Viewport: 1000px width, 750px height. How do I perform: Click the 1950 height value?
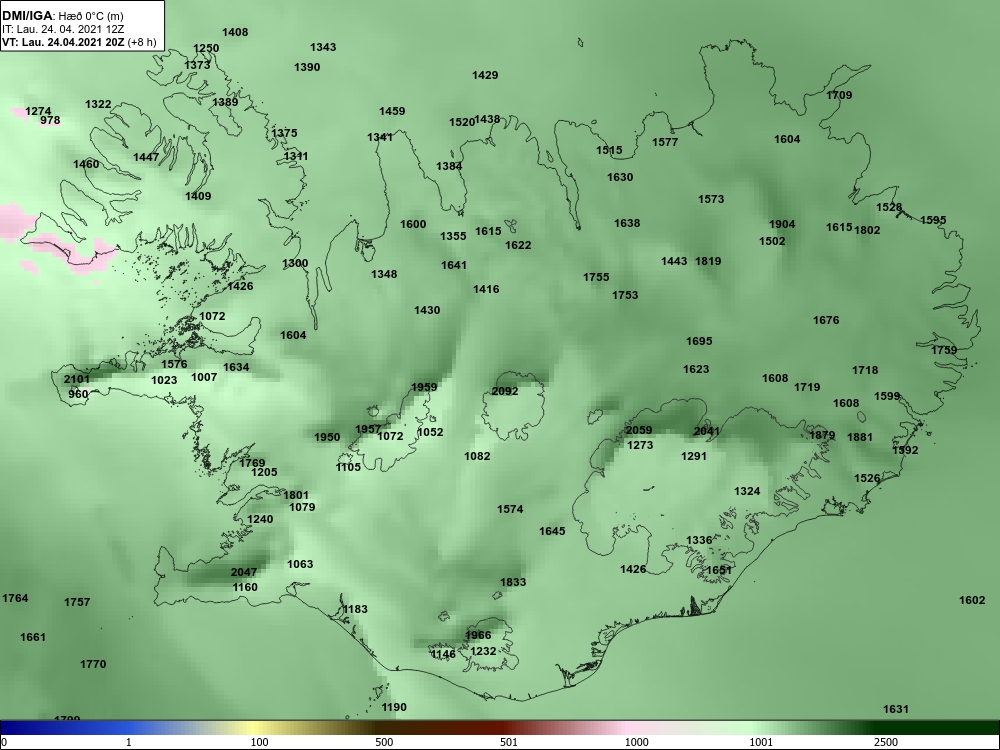tap(327, 438)
